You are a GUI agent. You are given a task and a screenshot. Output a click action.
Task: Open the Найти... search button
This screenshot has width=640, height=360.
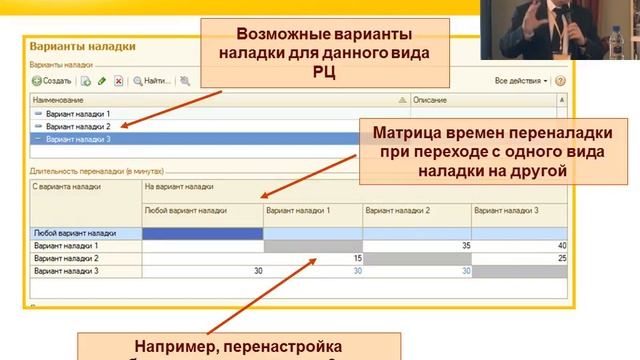152,81
